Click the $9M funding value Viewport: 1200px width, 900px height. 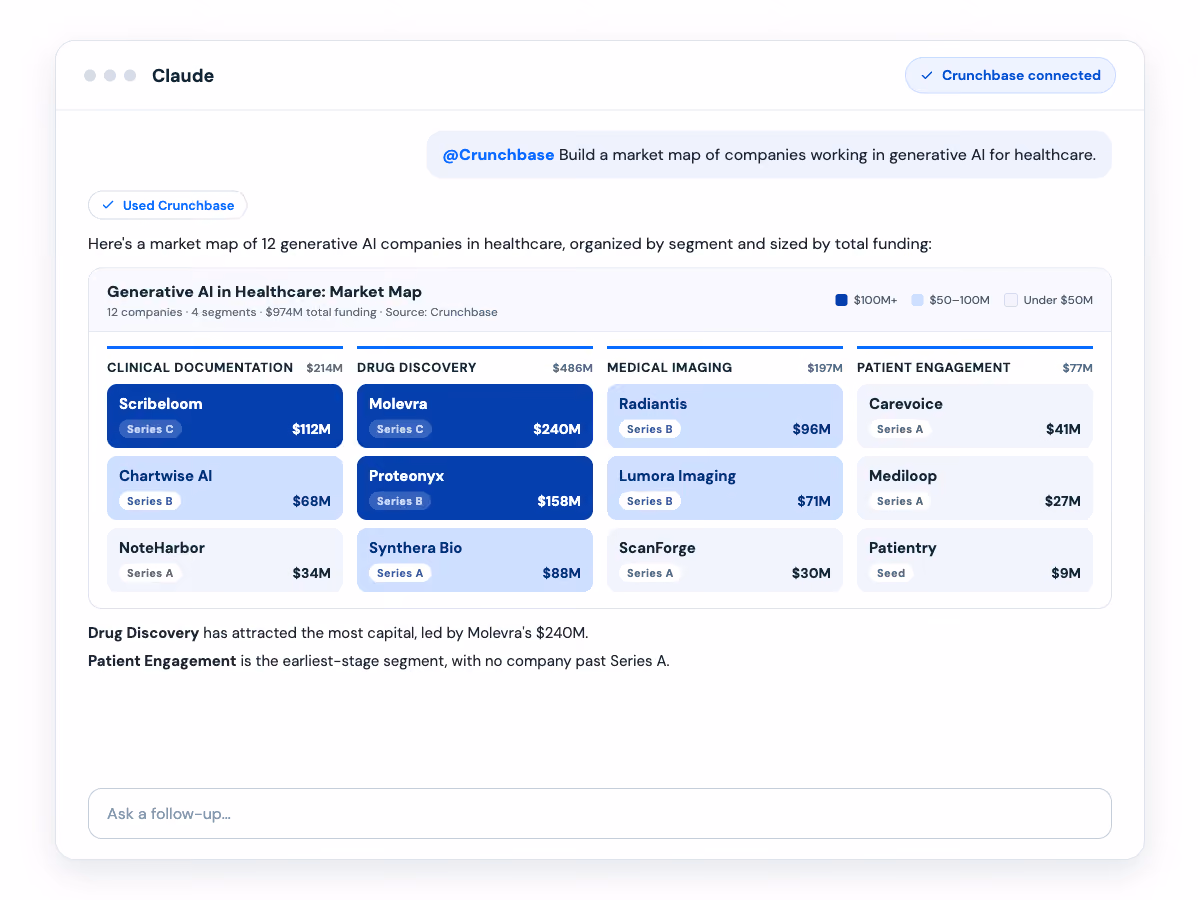pyautogui.click(x=1066, y=573)
